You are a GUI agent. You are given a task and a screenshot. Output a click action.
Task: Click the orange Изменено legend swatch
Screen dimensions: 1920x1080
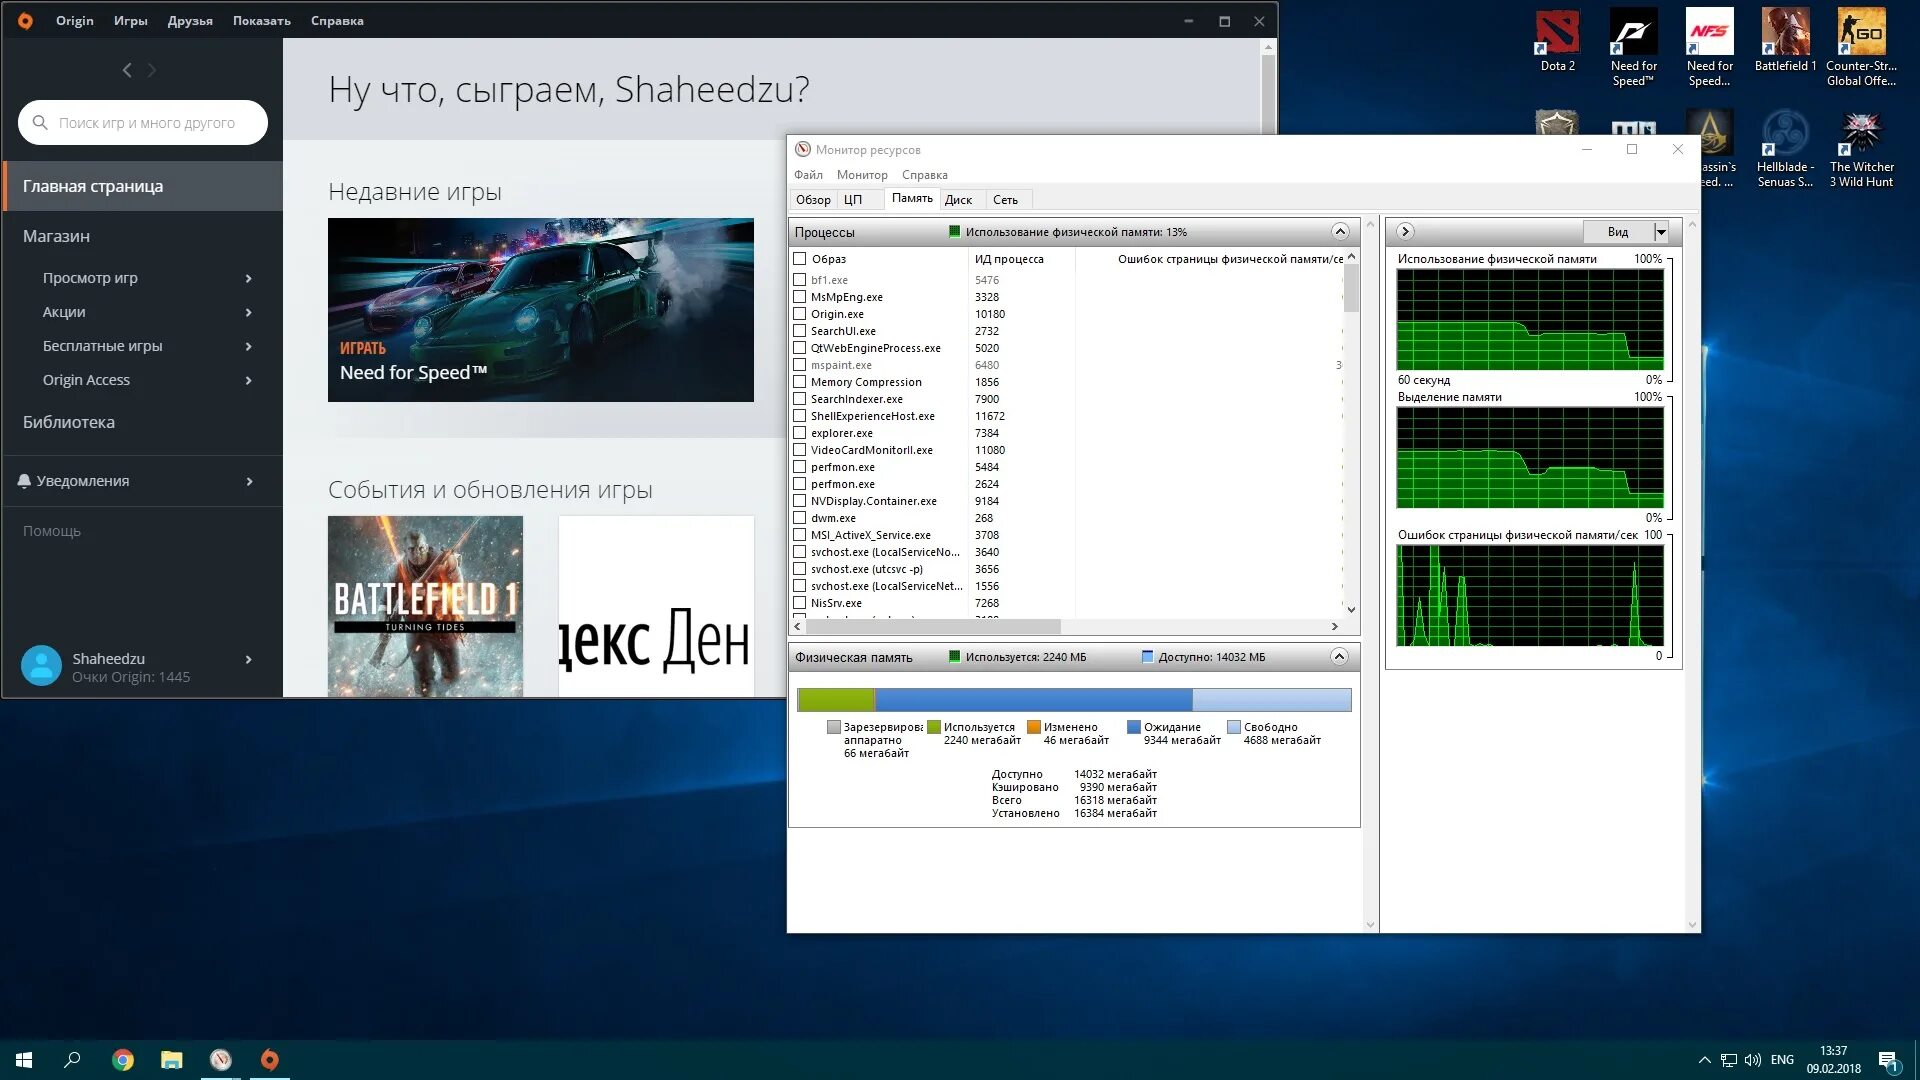tap(1034, 727)
